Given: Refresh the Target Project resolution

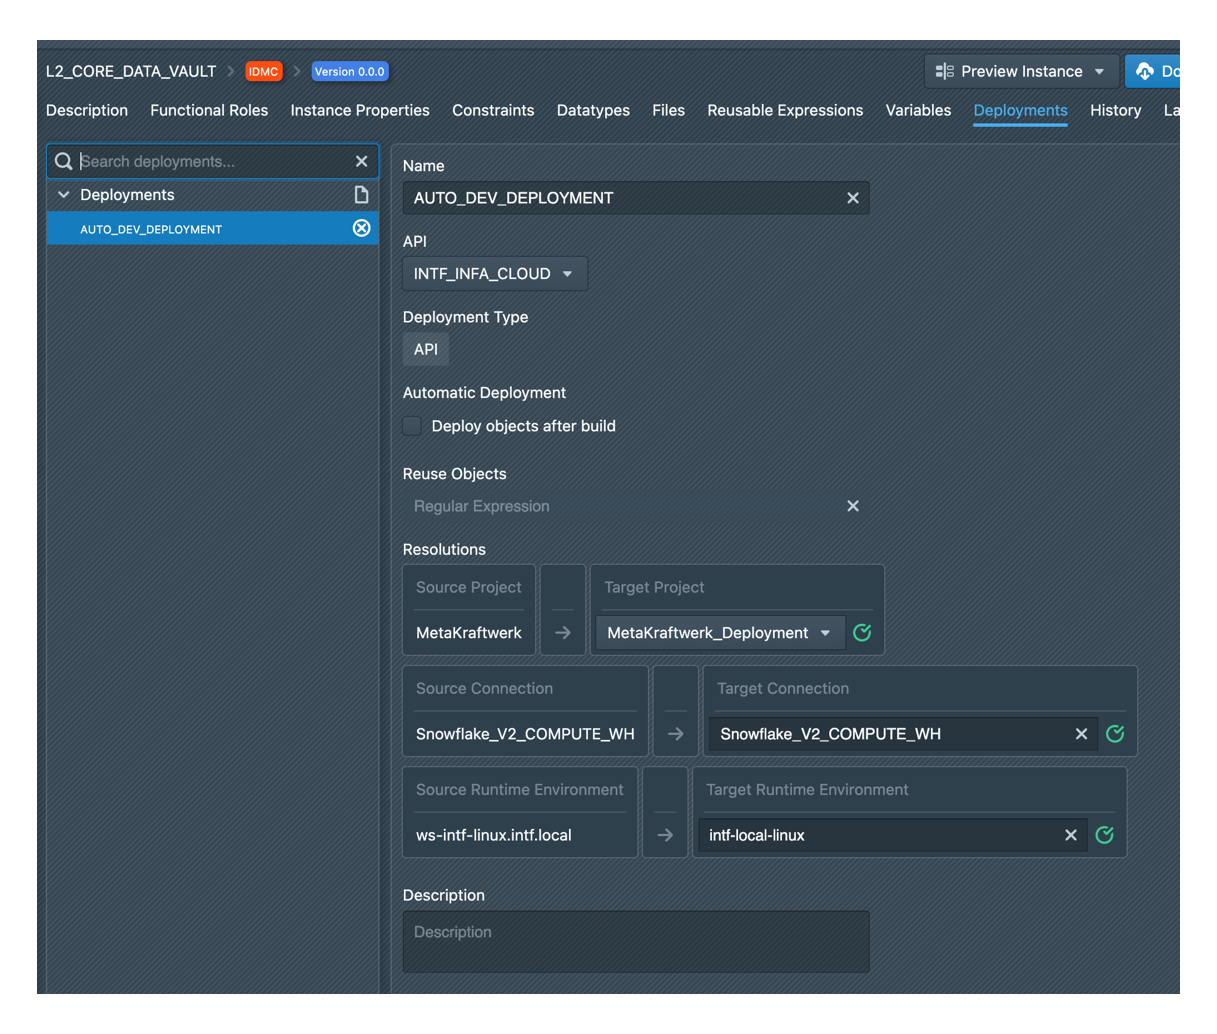Looking at the screenshot, I should [x=862, y=632].
